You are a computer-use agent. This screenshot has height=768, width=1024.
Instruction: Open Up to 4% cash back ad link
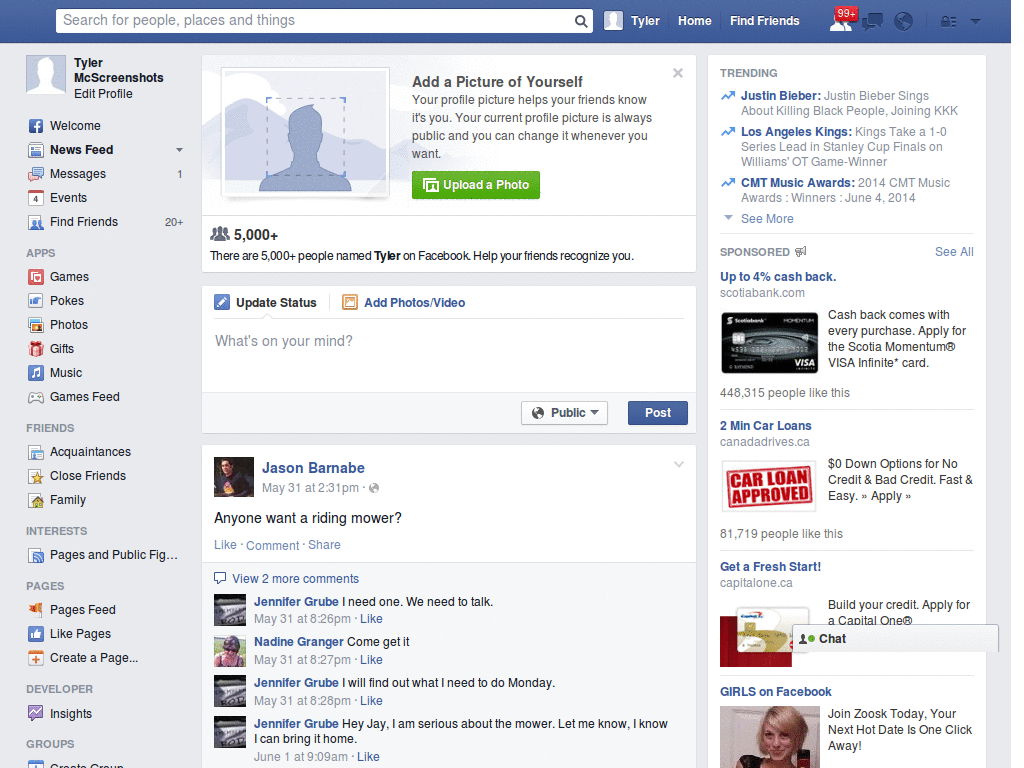click(x=778, y=277)
